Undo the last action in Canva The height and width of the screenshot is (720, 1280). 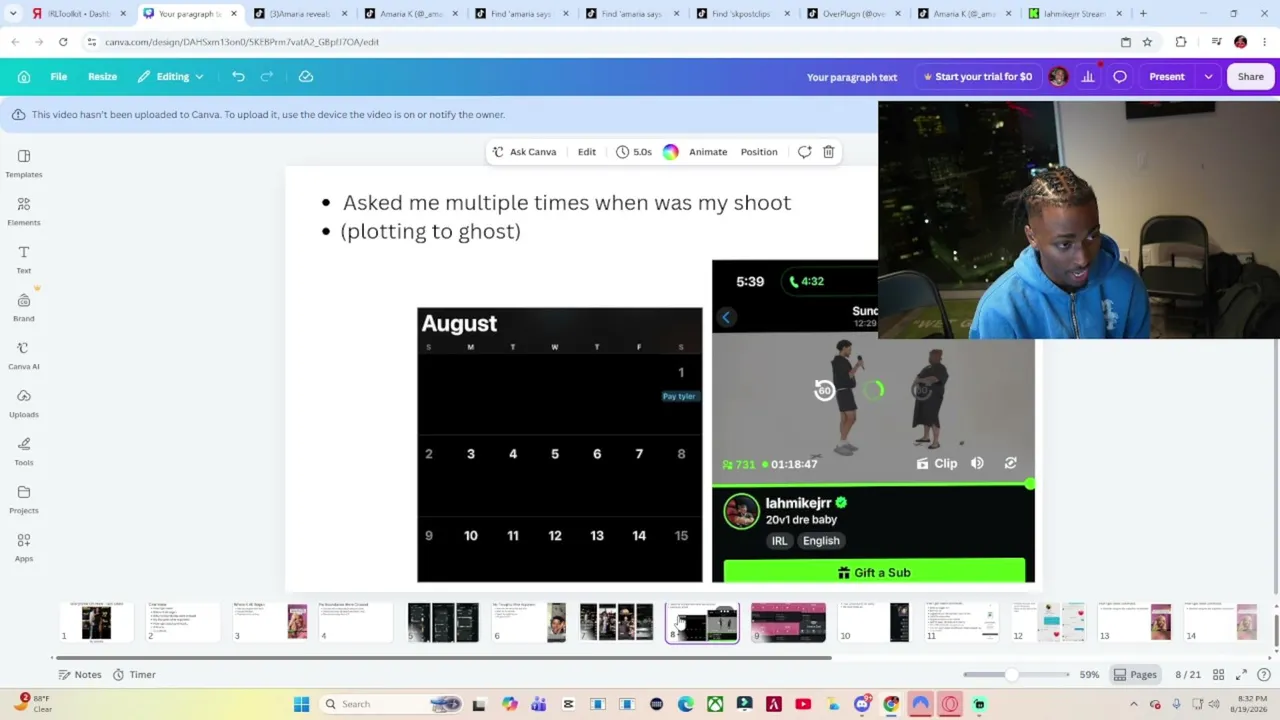[238, 77]
